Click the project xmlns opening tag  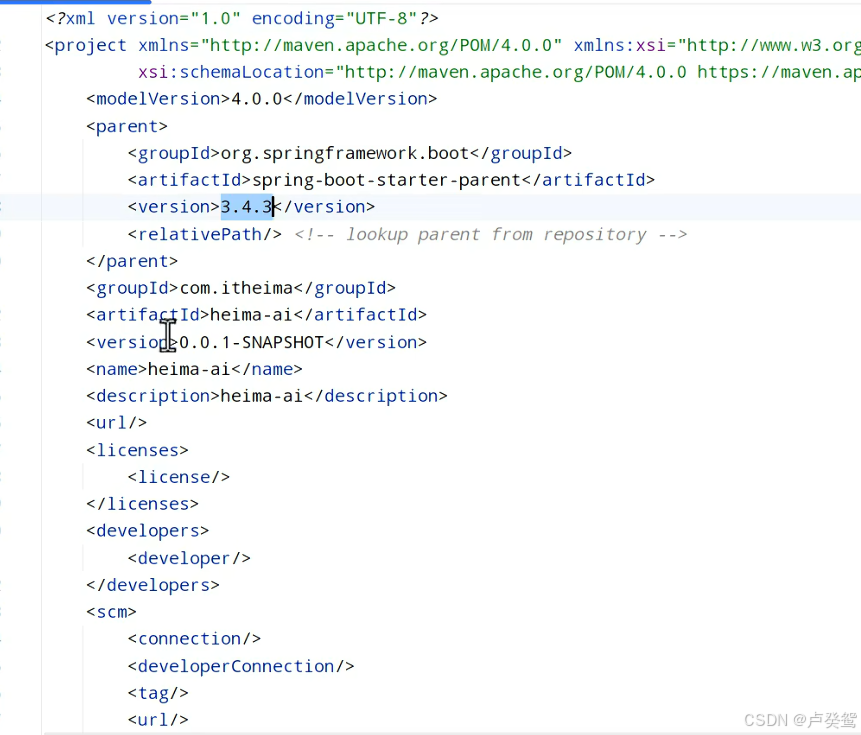click(x=452, y=46)
